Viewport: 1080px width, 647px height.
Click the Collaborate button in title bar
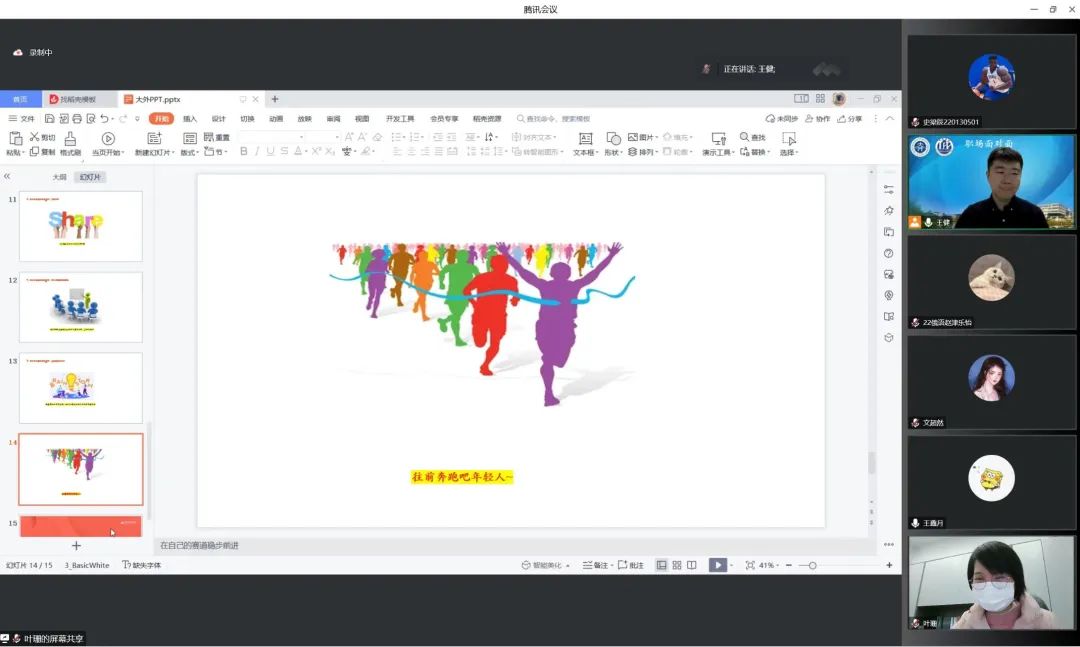point(818,118)
